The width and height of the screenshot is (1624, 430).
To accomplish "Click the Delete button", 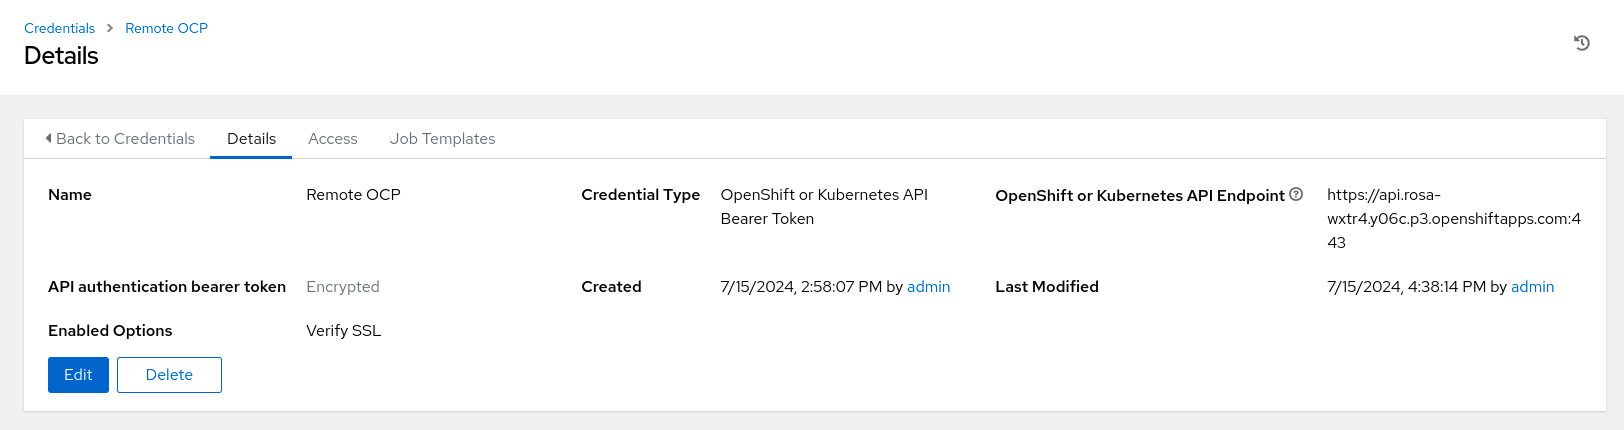I will pos(169,375).
